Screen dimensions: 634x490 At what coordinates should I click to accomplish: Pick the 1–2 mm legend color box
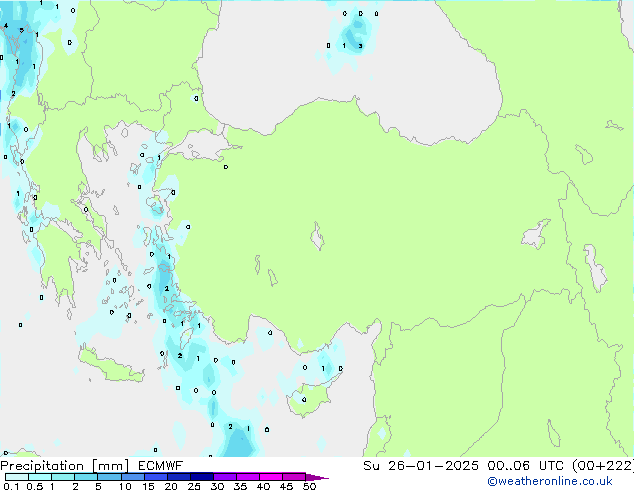point(63,477)
